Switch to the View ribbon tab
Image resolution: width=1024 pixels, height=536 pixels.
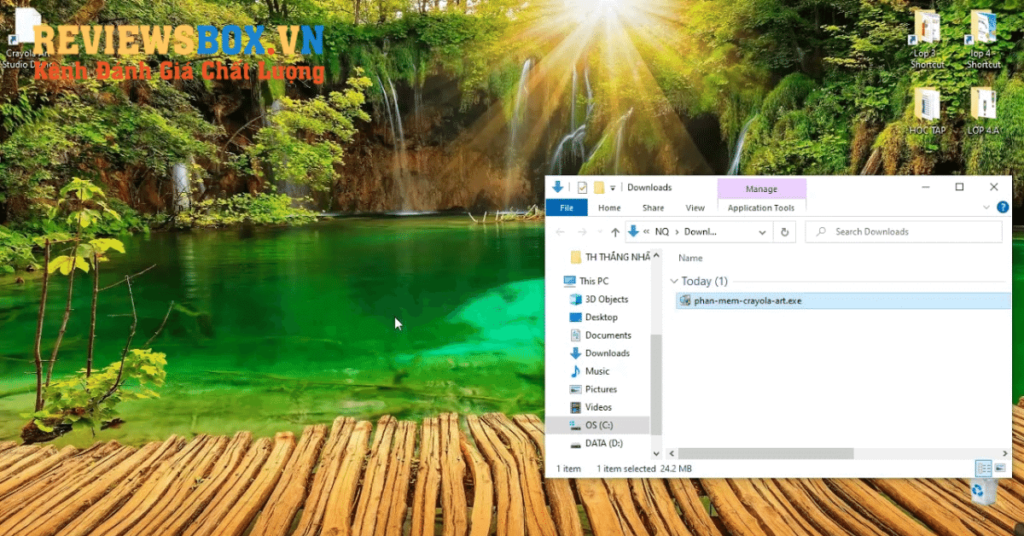click(x=695, y=208)
